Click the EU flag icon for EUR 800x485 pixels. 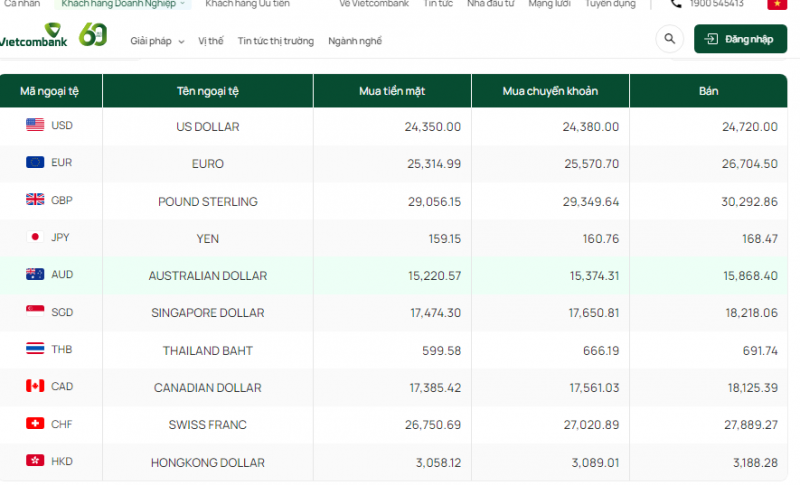click(35, 162)
